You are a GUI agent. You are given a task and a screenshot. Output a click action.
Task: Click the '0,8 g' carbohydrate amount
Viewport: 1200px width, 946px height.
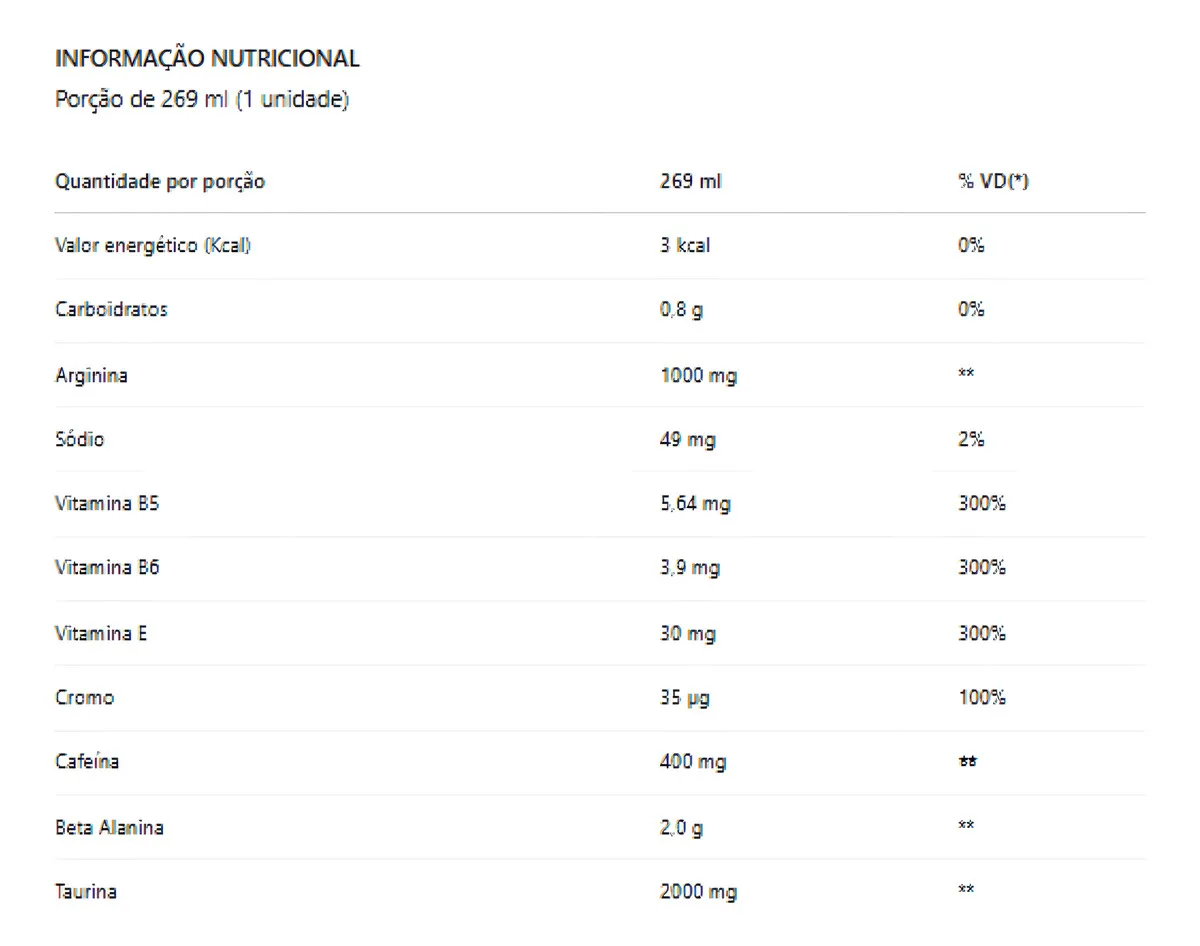[681, 310]
